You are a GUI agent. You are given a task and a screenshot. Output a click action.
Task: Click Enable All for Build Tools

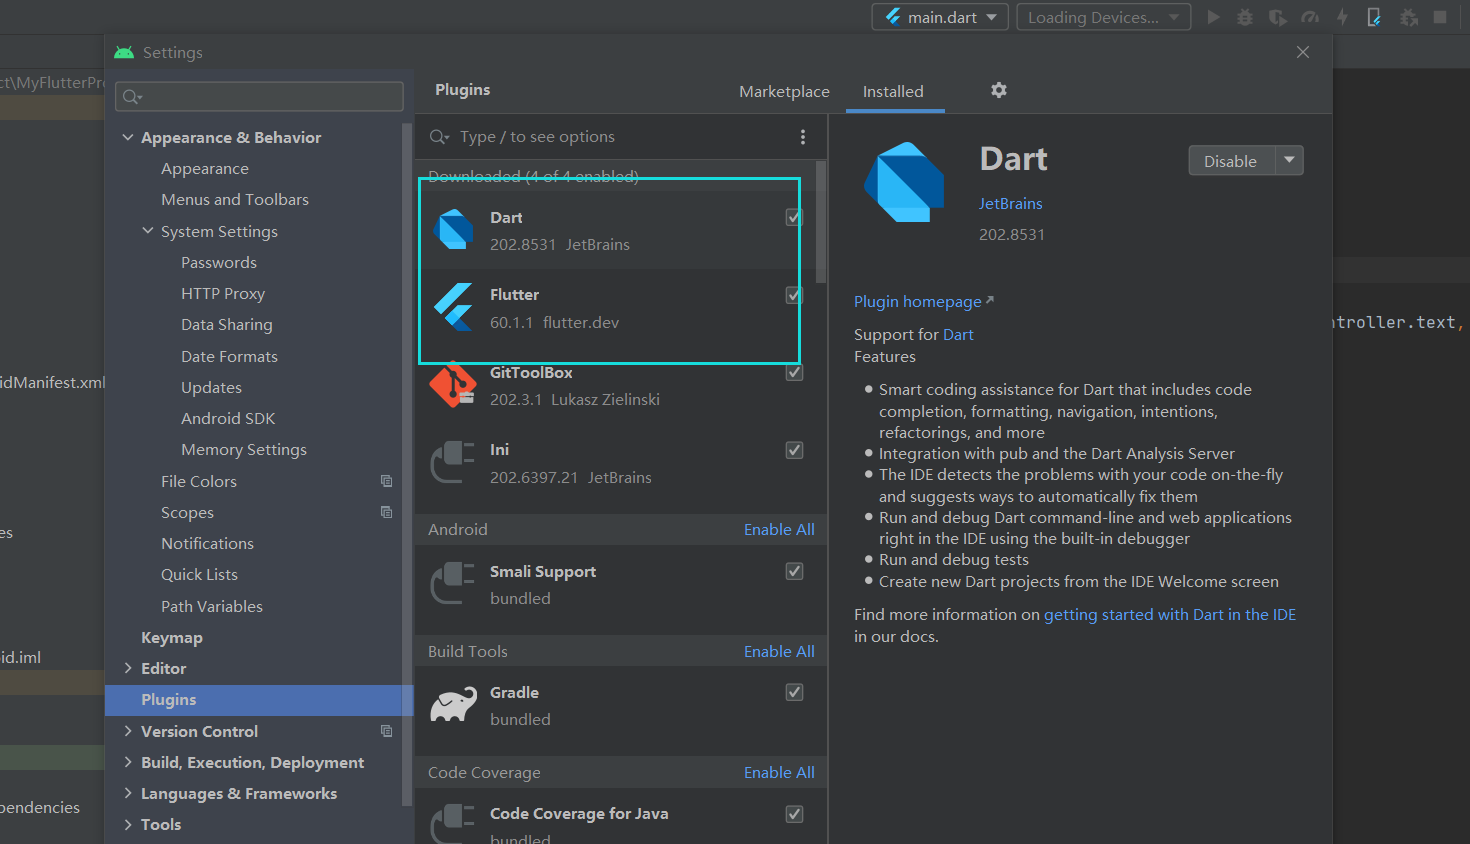pos(779,651)
